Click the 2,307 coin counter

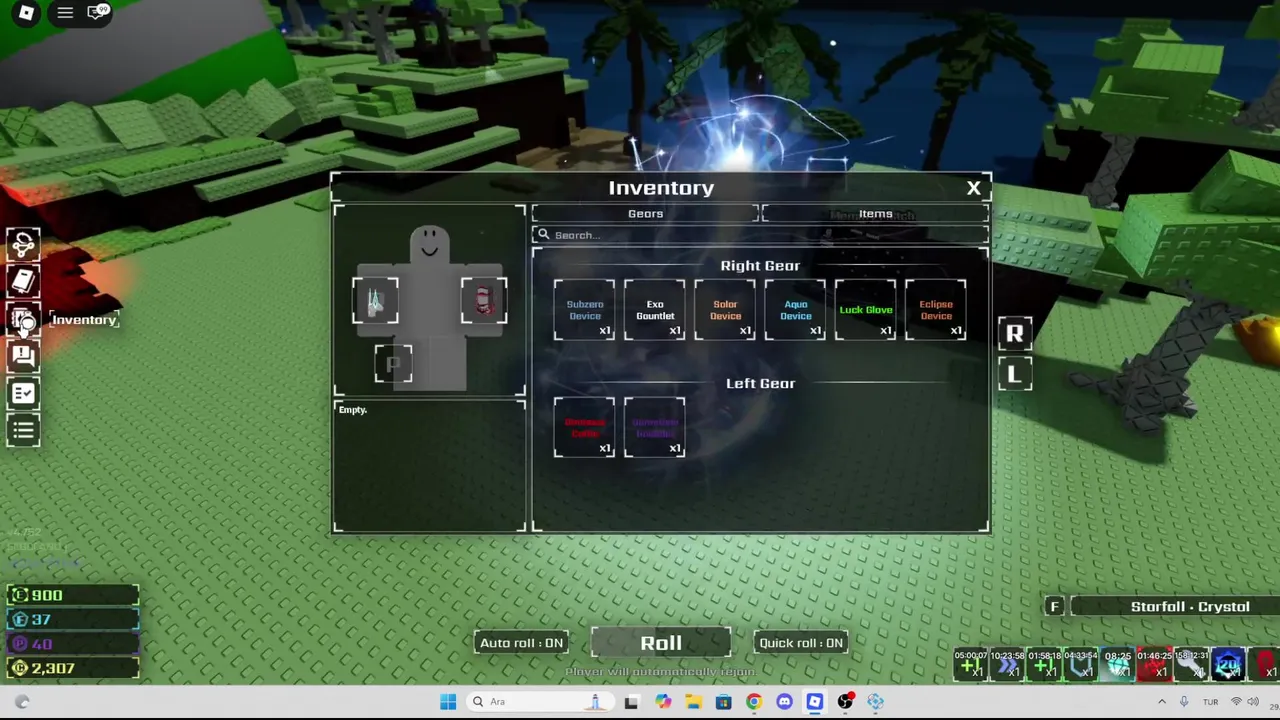(x=73, y=668)
